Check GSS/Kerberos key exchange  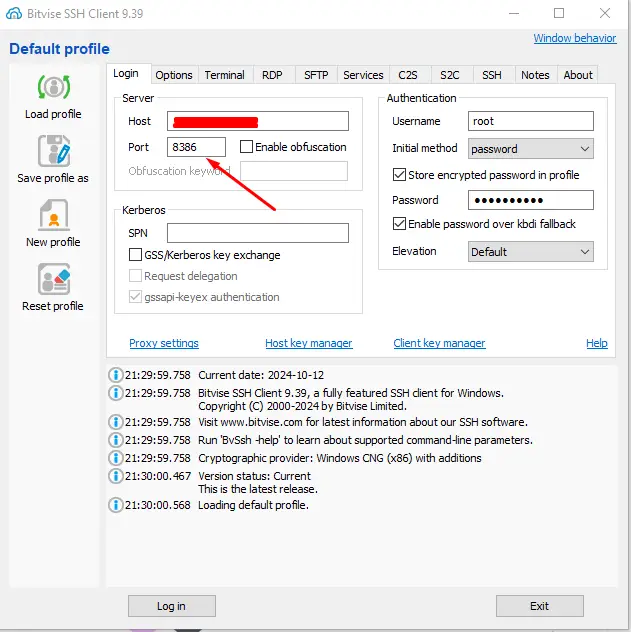pyautogui.click(x=135, y=255)
